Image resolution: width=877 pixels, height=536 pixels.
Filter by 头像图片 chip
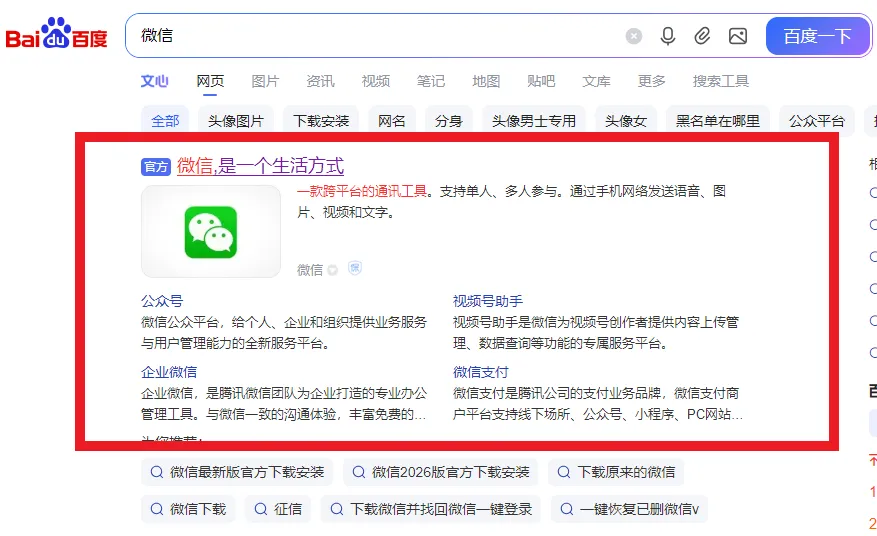235,121
